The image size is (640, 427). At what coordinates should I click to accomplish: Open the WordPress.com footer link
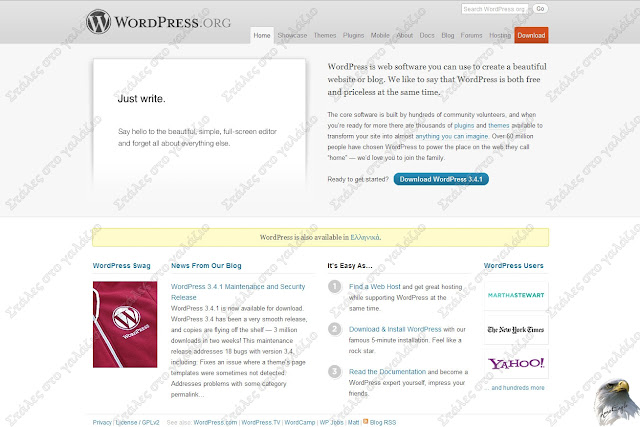coord(215,423)
